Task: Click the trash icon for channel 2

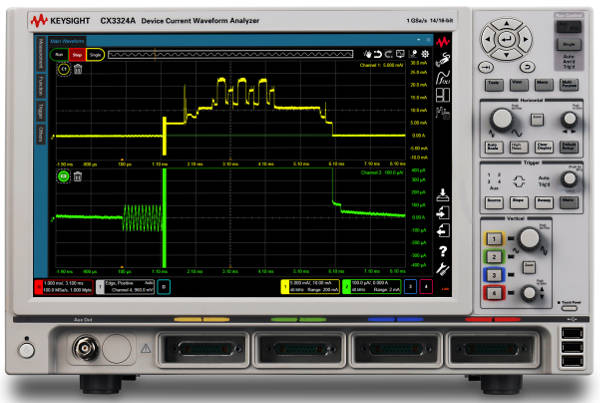Action: point(78,176)
